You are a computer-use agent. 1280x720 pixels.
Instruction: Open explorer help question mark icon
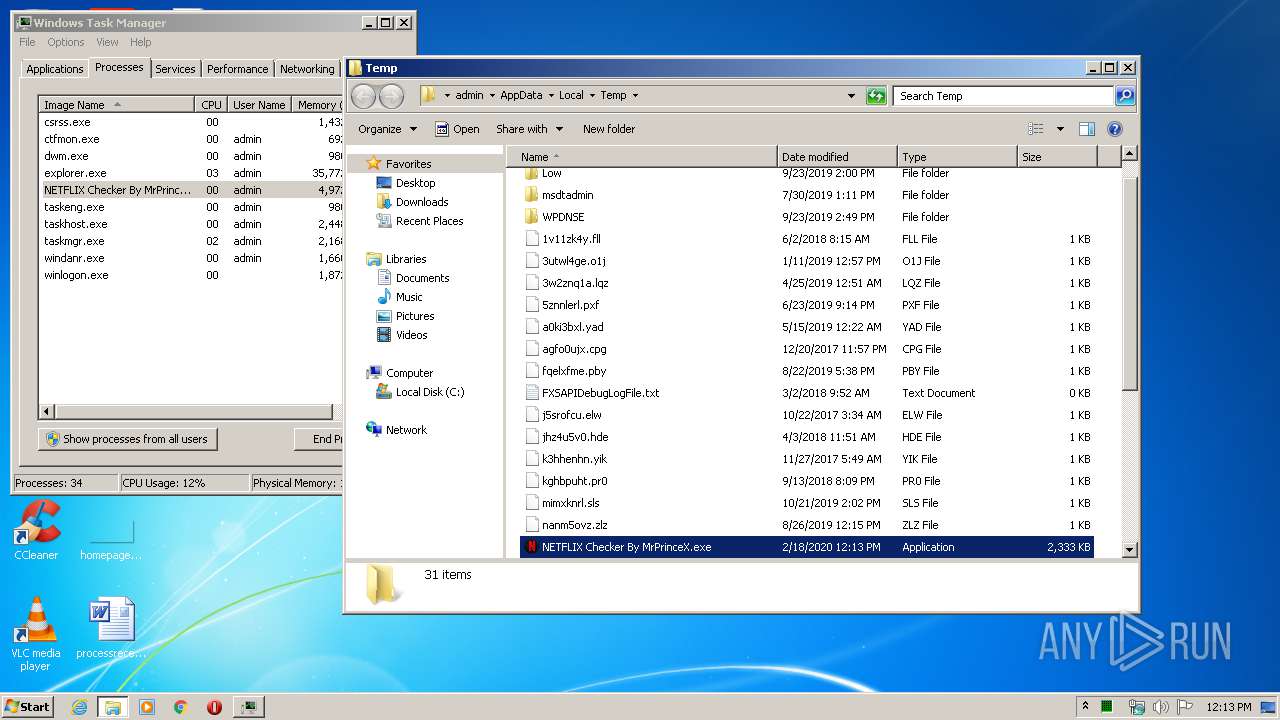pos(1115,129)
